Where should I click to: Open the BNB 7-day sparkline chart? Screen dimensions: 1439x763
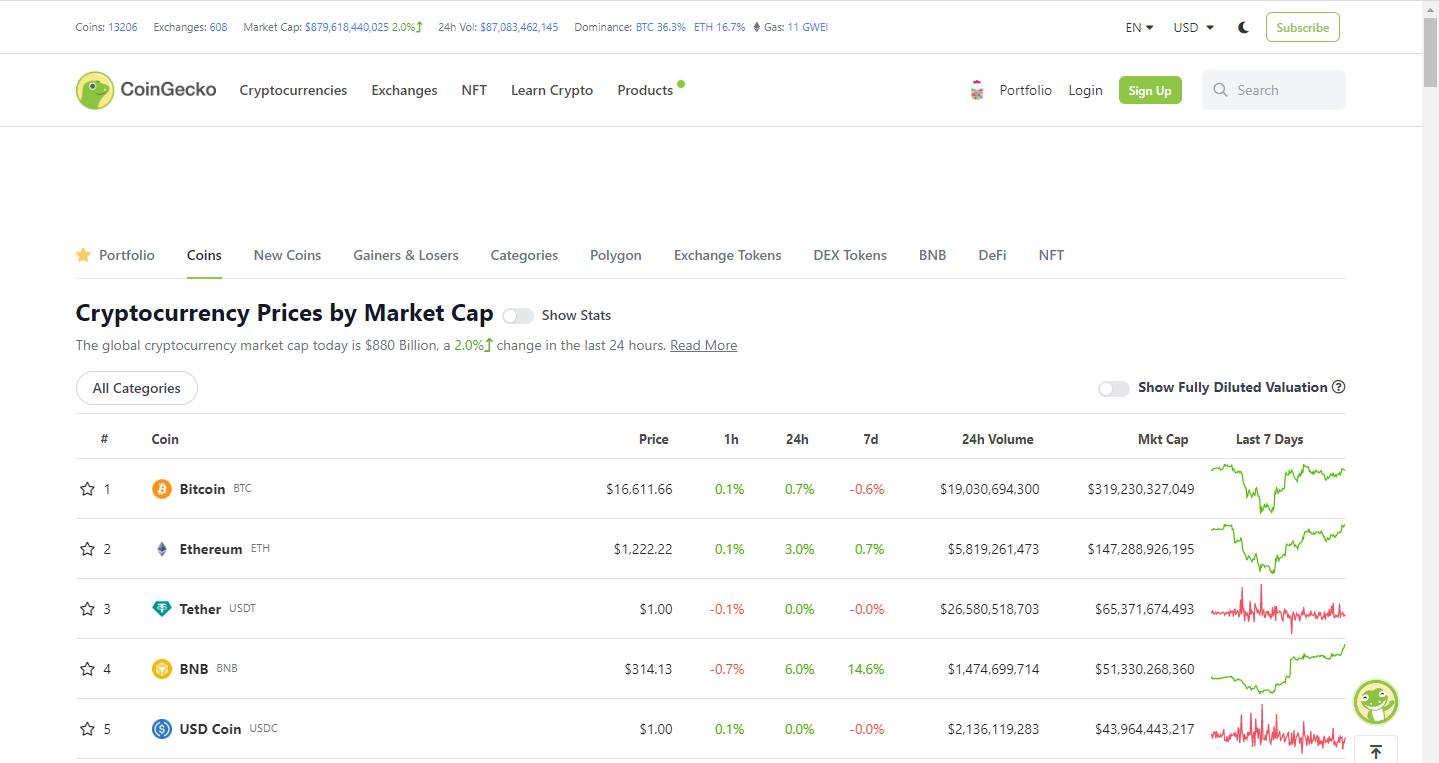(x=1278, y=669)
